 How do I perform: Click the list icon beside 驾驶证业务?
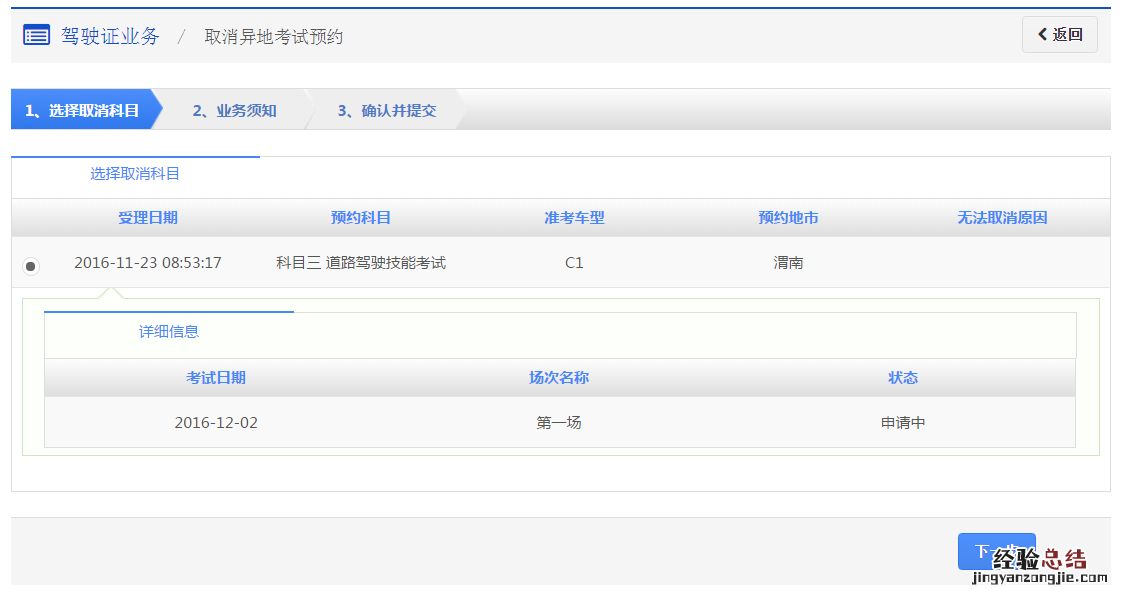[x=36, y=36]
